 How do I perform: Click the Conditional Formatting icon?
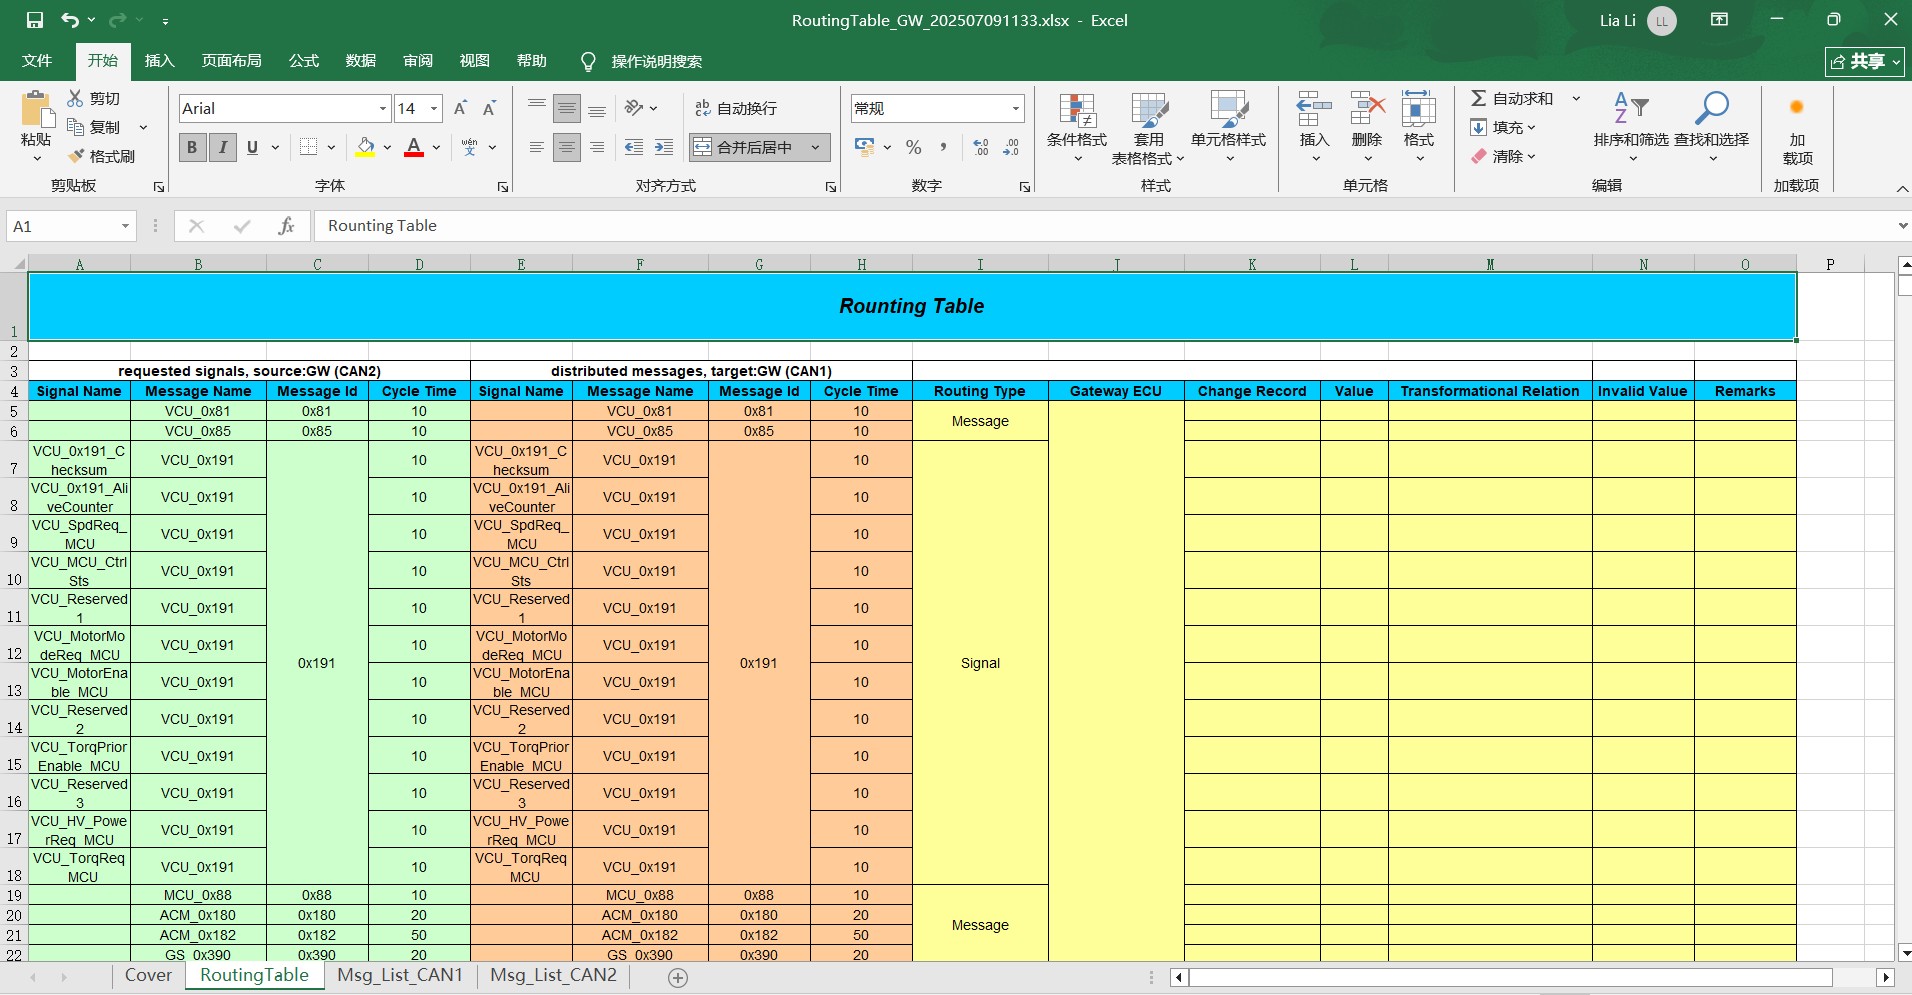click(1076, 112)
